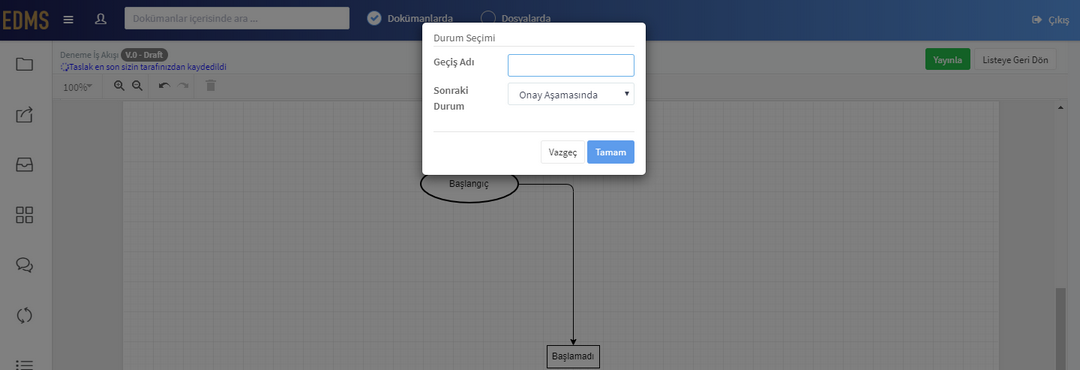Viewport: 1080px width, 370px height.
Task: Select the Dosyalarda search option
Action: pos(516,19)
